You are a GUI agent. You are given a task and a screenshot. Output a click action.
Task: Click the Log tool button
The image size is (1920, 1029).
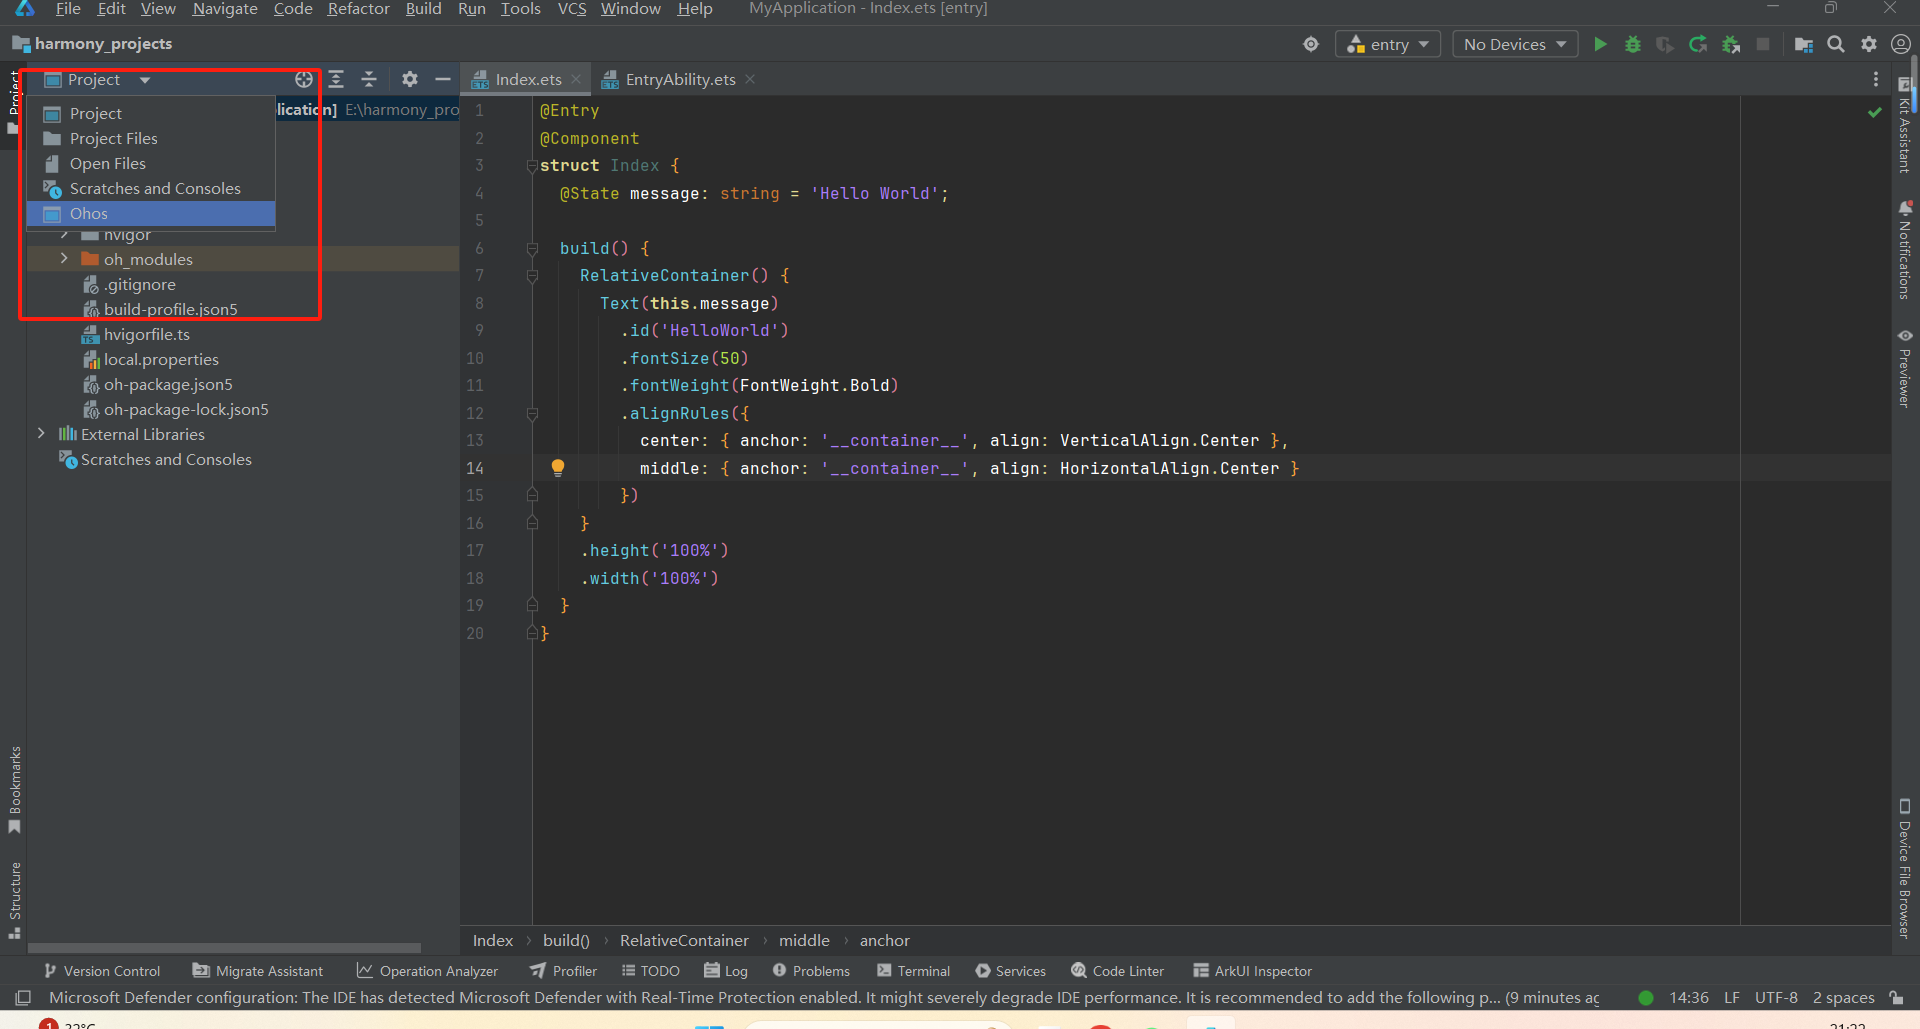pyautogui.click(x=726, y=971)
